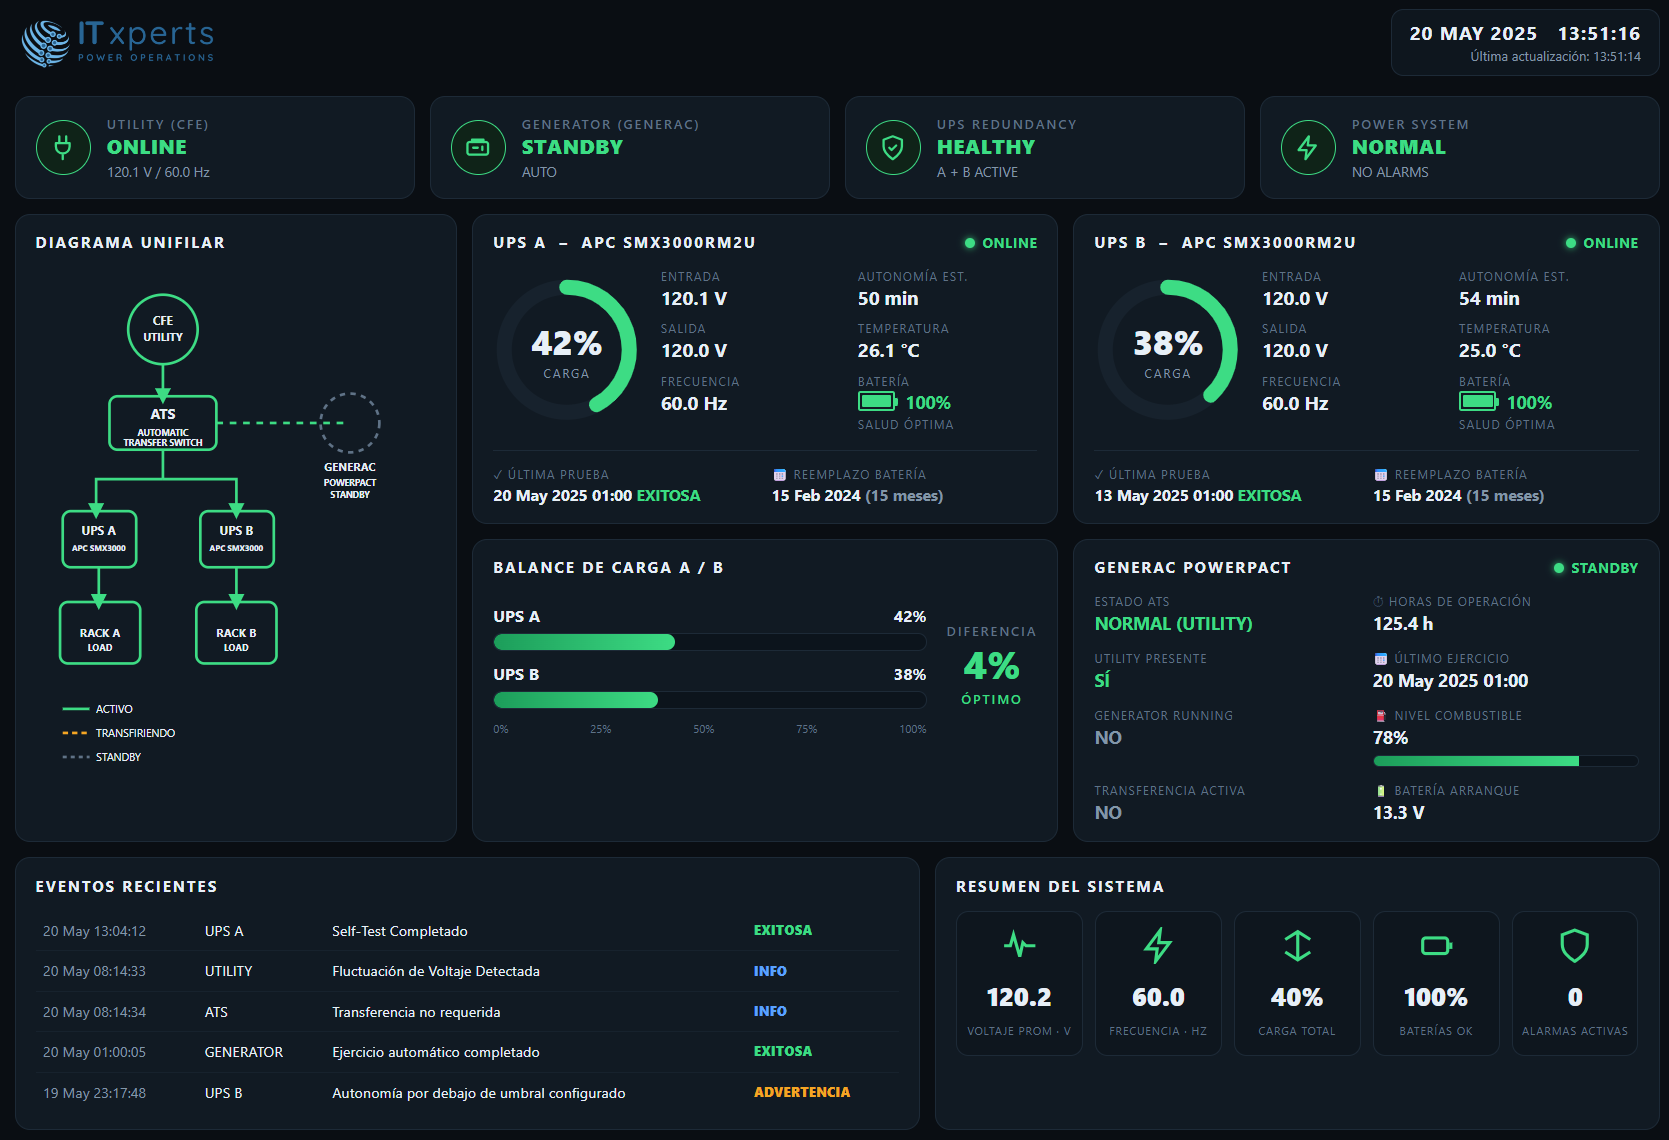Open Power System Normal card

(x=1460, y=148)
